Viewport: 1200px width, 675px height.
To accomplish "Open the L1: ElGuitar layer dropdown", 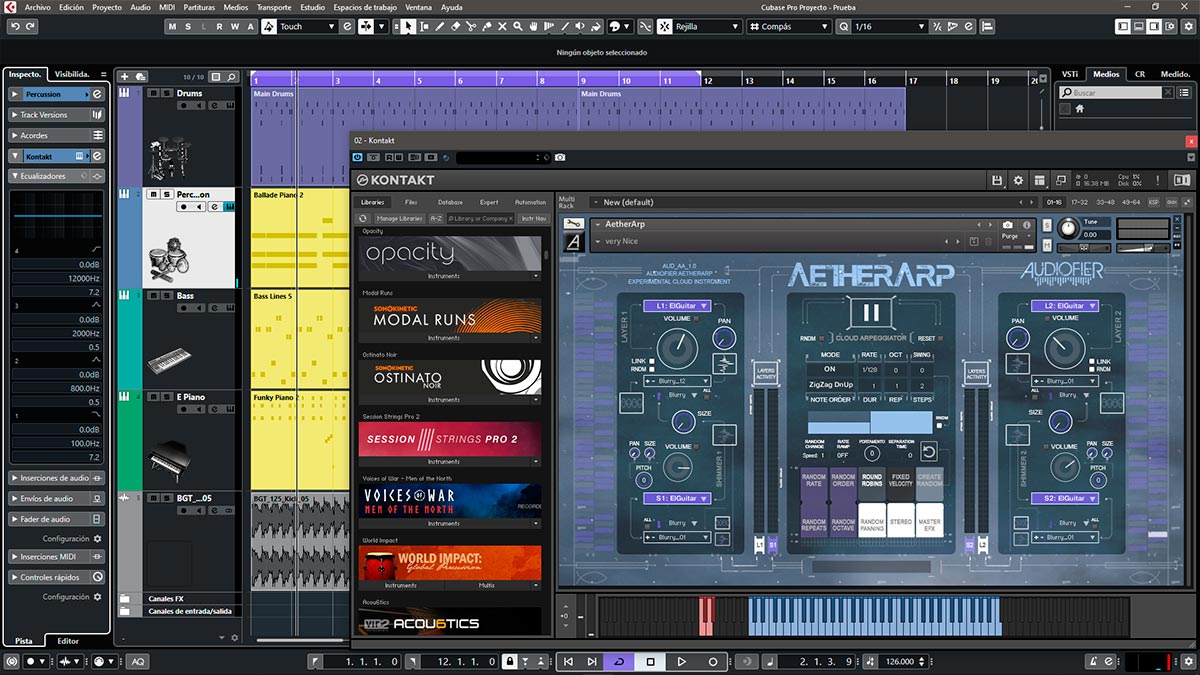I will pos(677,306).
